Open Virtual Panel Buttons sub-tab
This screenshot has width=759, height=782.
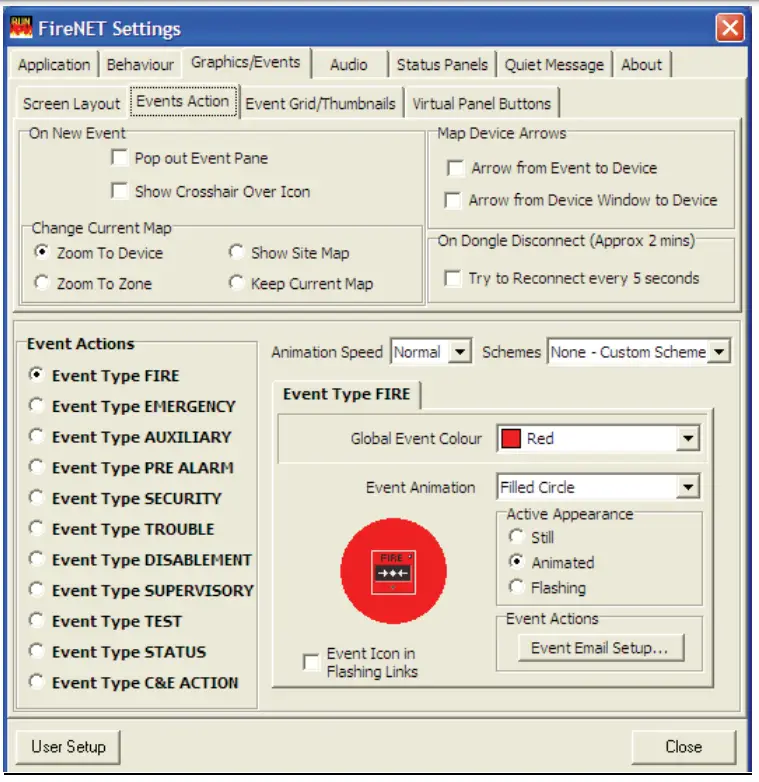pyautogui.click(x=481, y=104)
